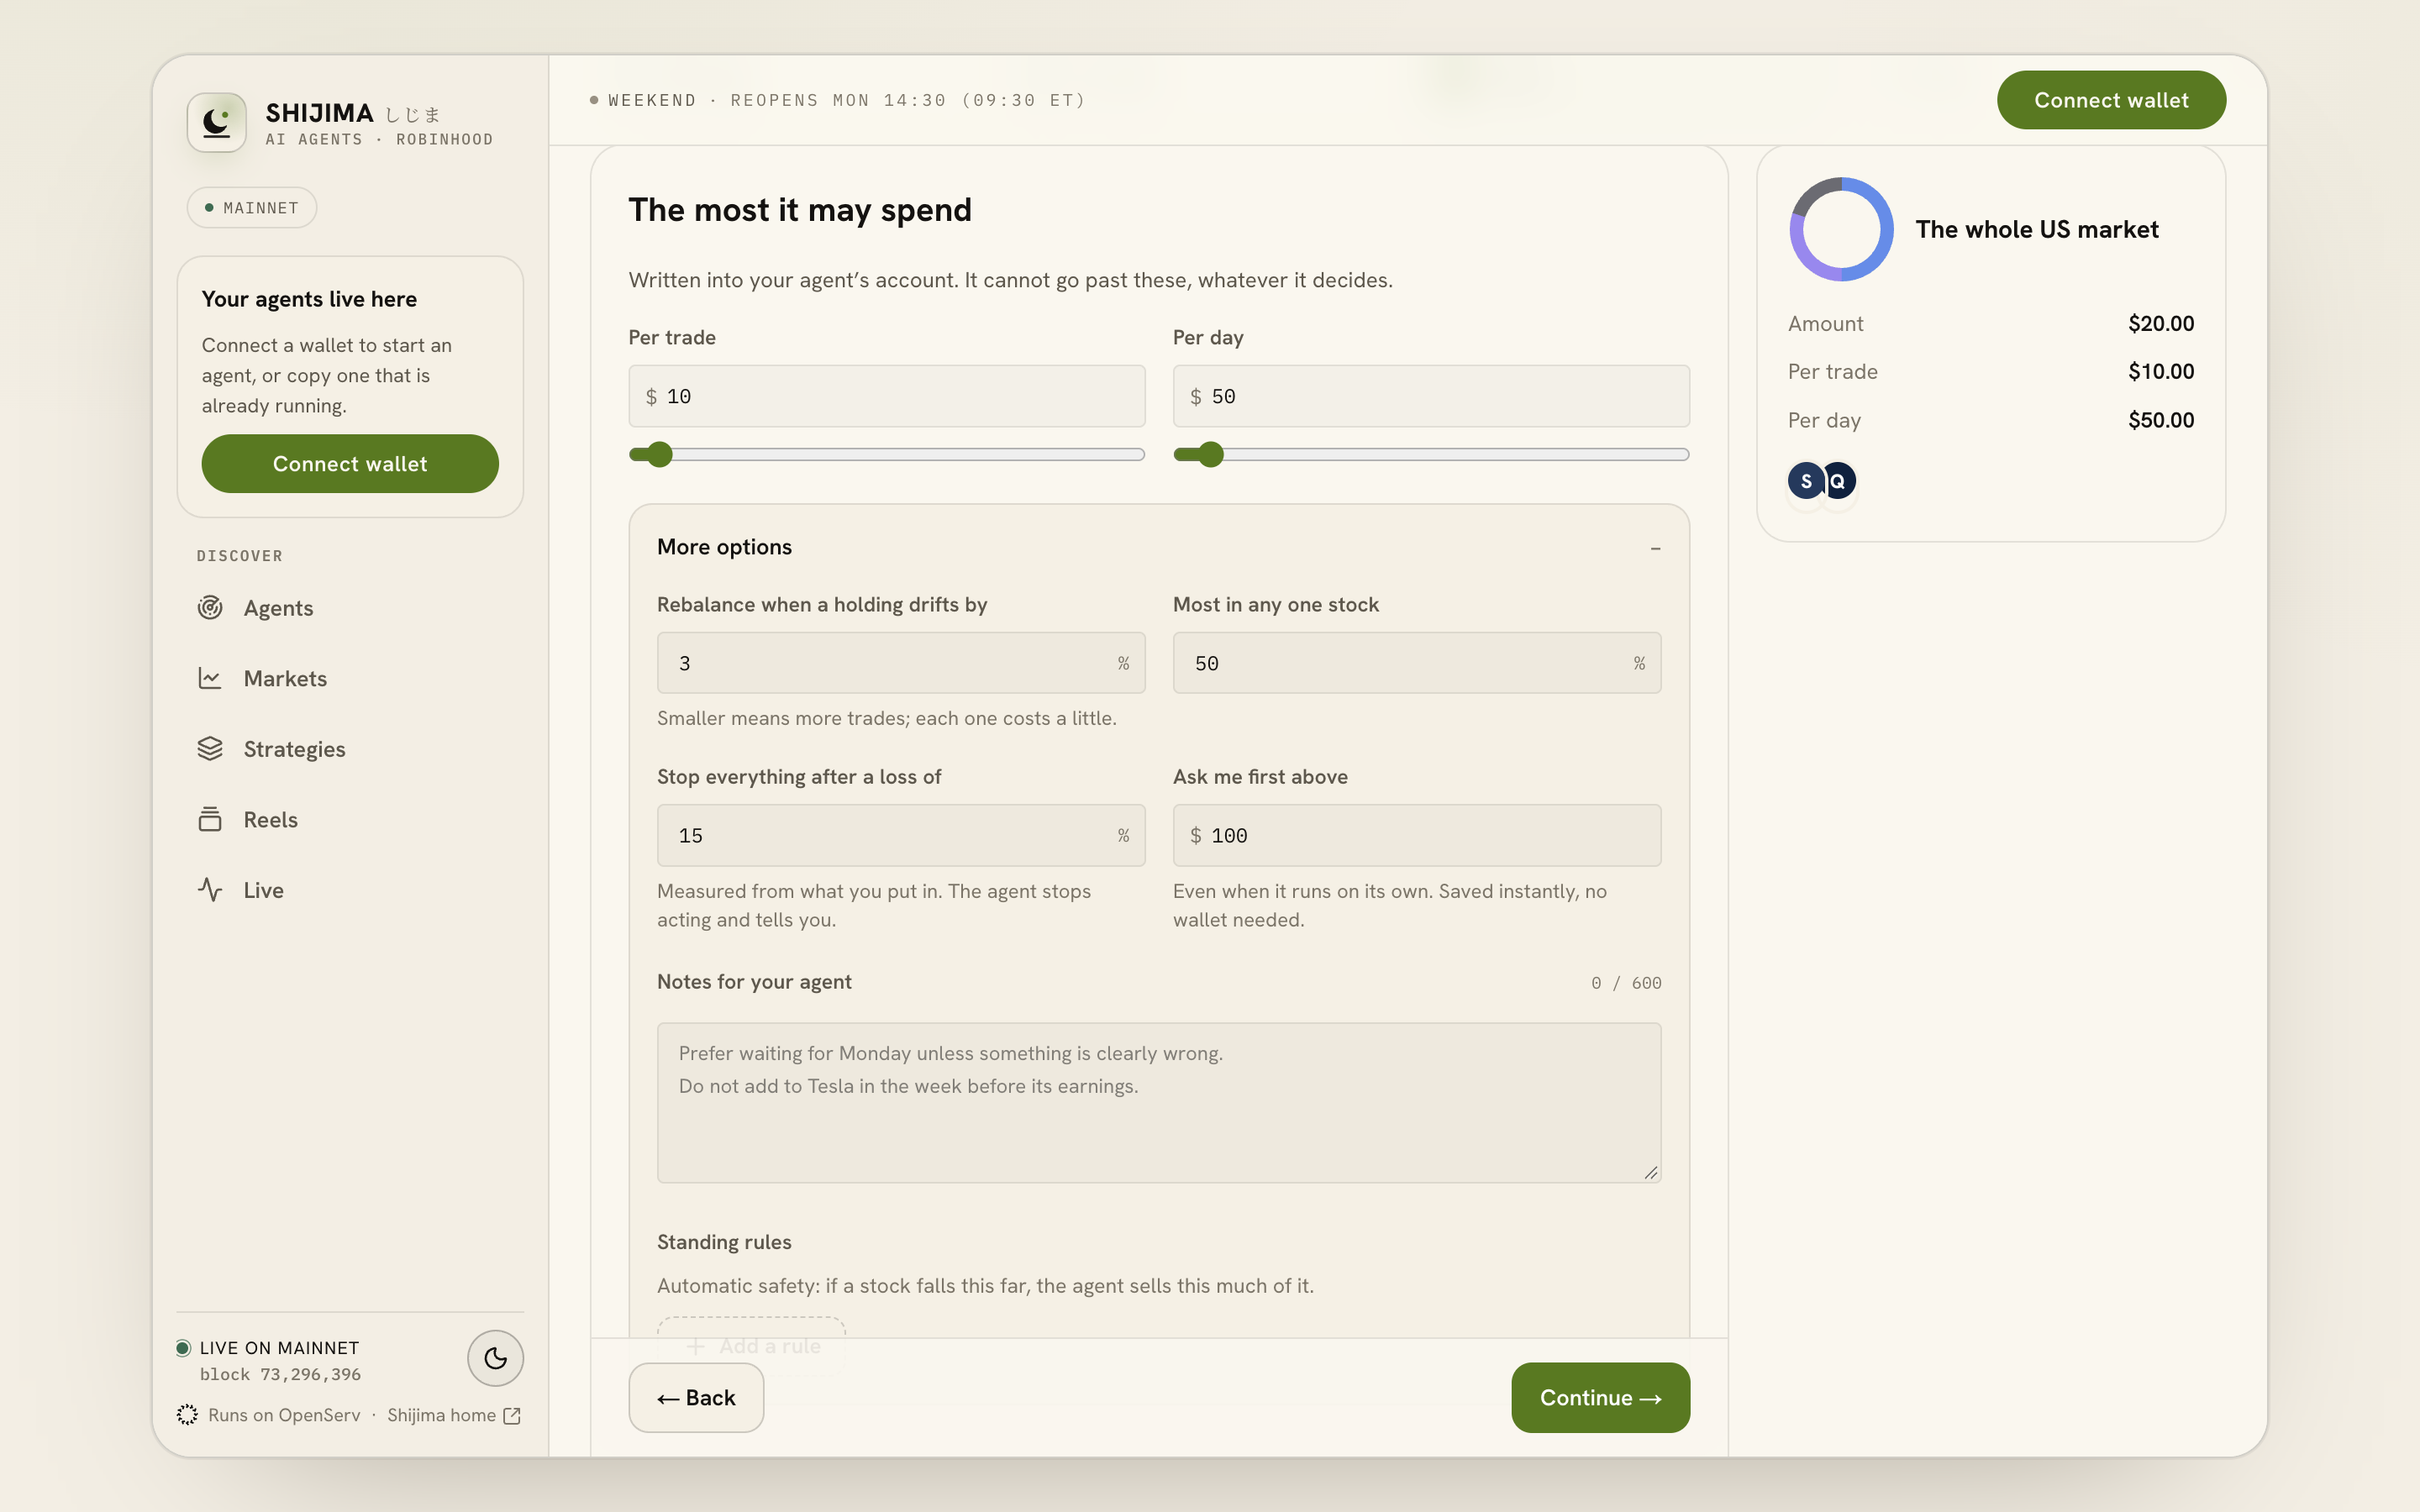Click the Per trade amount field
The width and height of the screenshot is (2420, 1512).
tap(887, 396)
